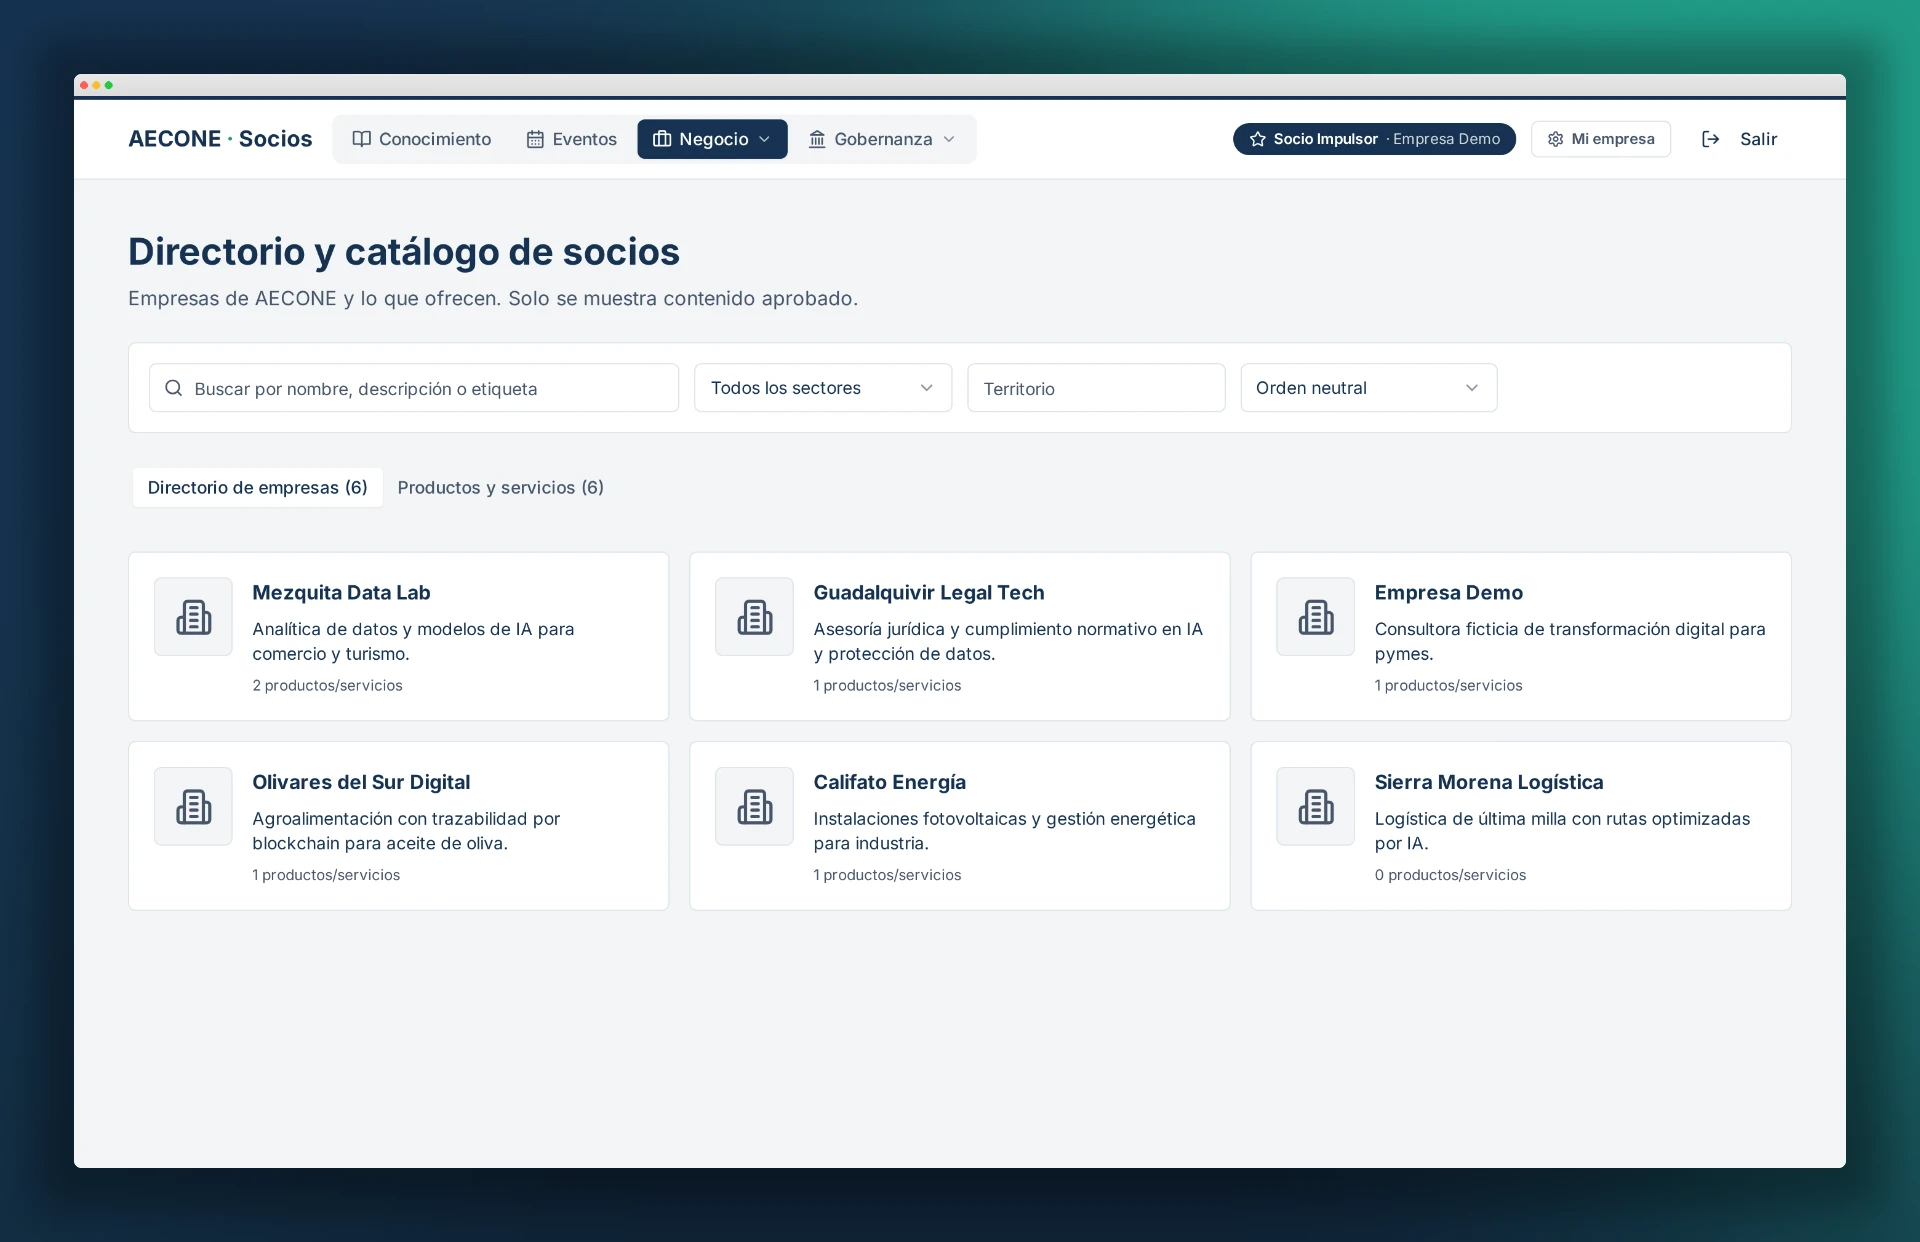This screenshot has width=1920, height=1242.
Task: Click the calendar icon next to Eventos
Action: coord(535,139)
